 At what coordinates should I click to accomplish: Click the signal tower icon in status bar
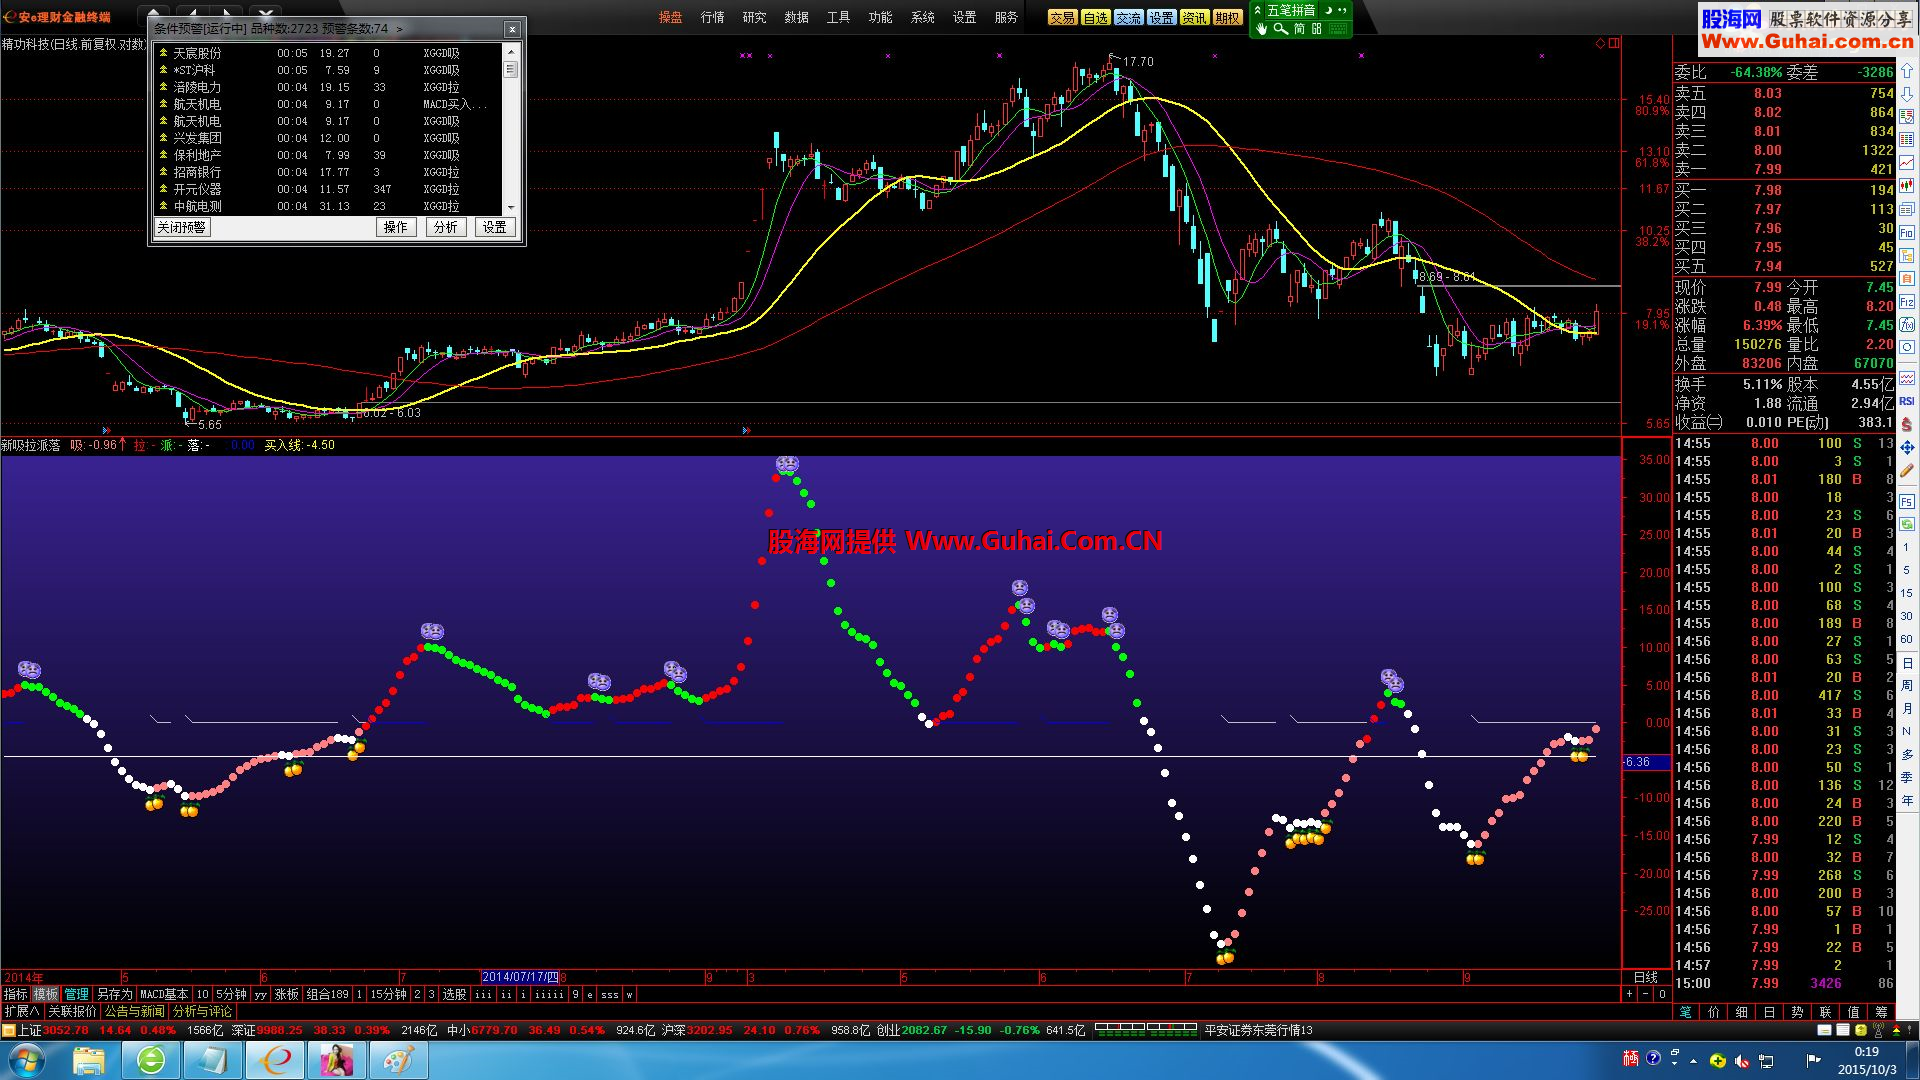[1877, 1030]
